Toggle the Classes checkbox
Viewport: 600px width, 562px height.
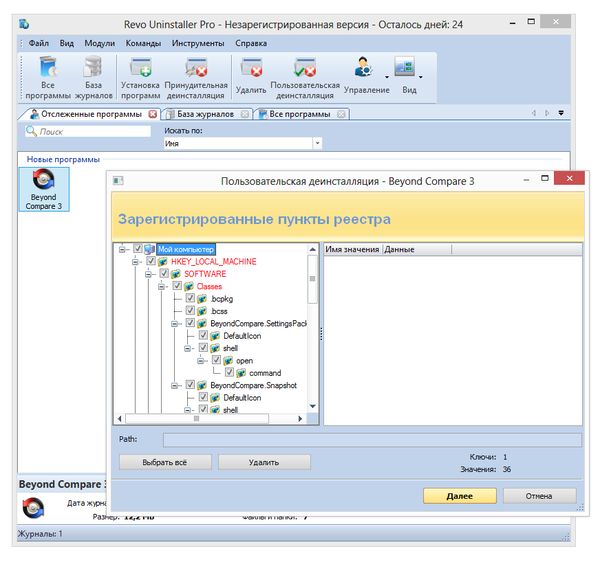pos(177,286)
